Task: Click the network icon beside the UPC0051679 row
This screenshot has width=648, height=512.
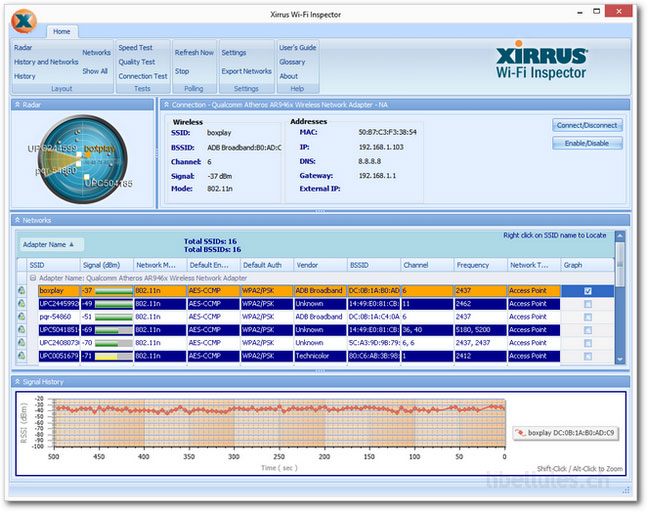Action: tap(21, 356)
